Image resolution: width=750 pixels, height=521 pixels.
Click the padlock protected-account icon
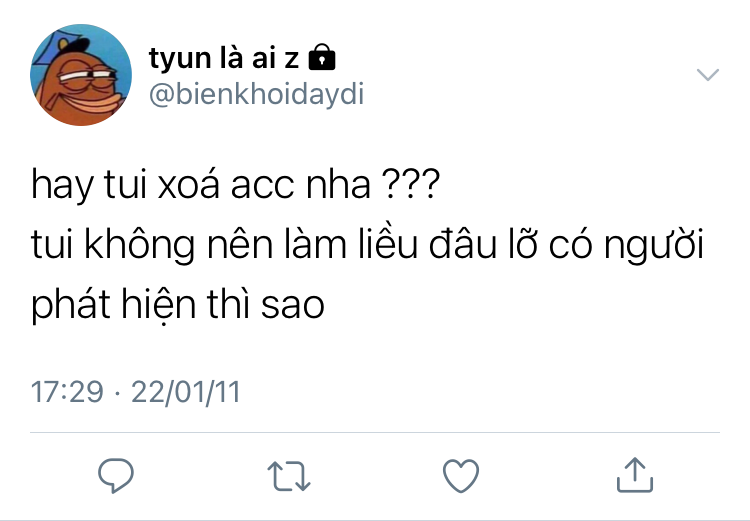[x=322, y=57]
